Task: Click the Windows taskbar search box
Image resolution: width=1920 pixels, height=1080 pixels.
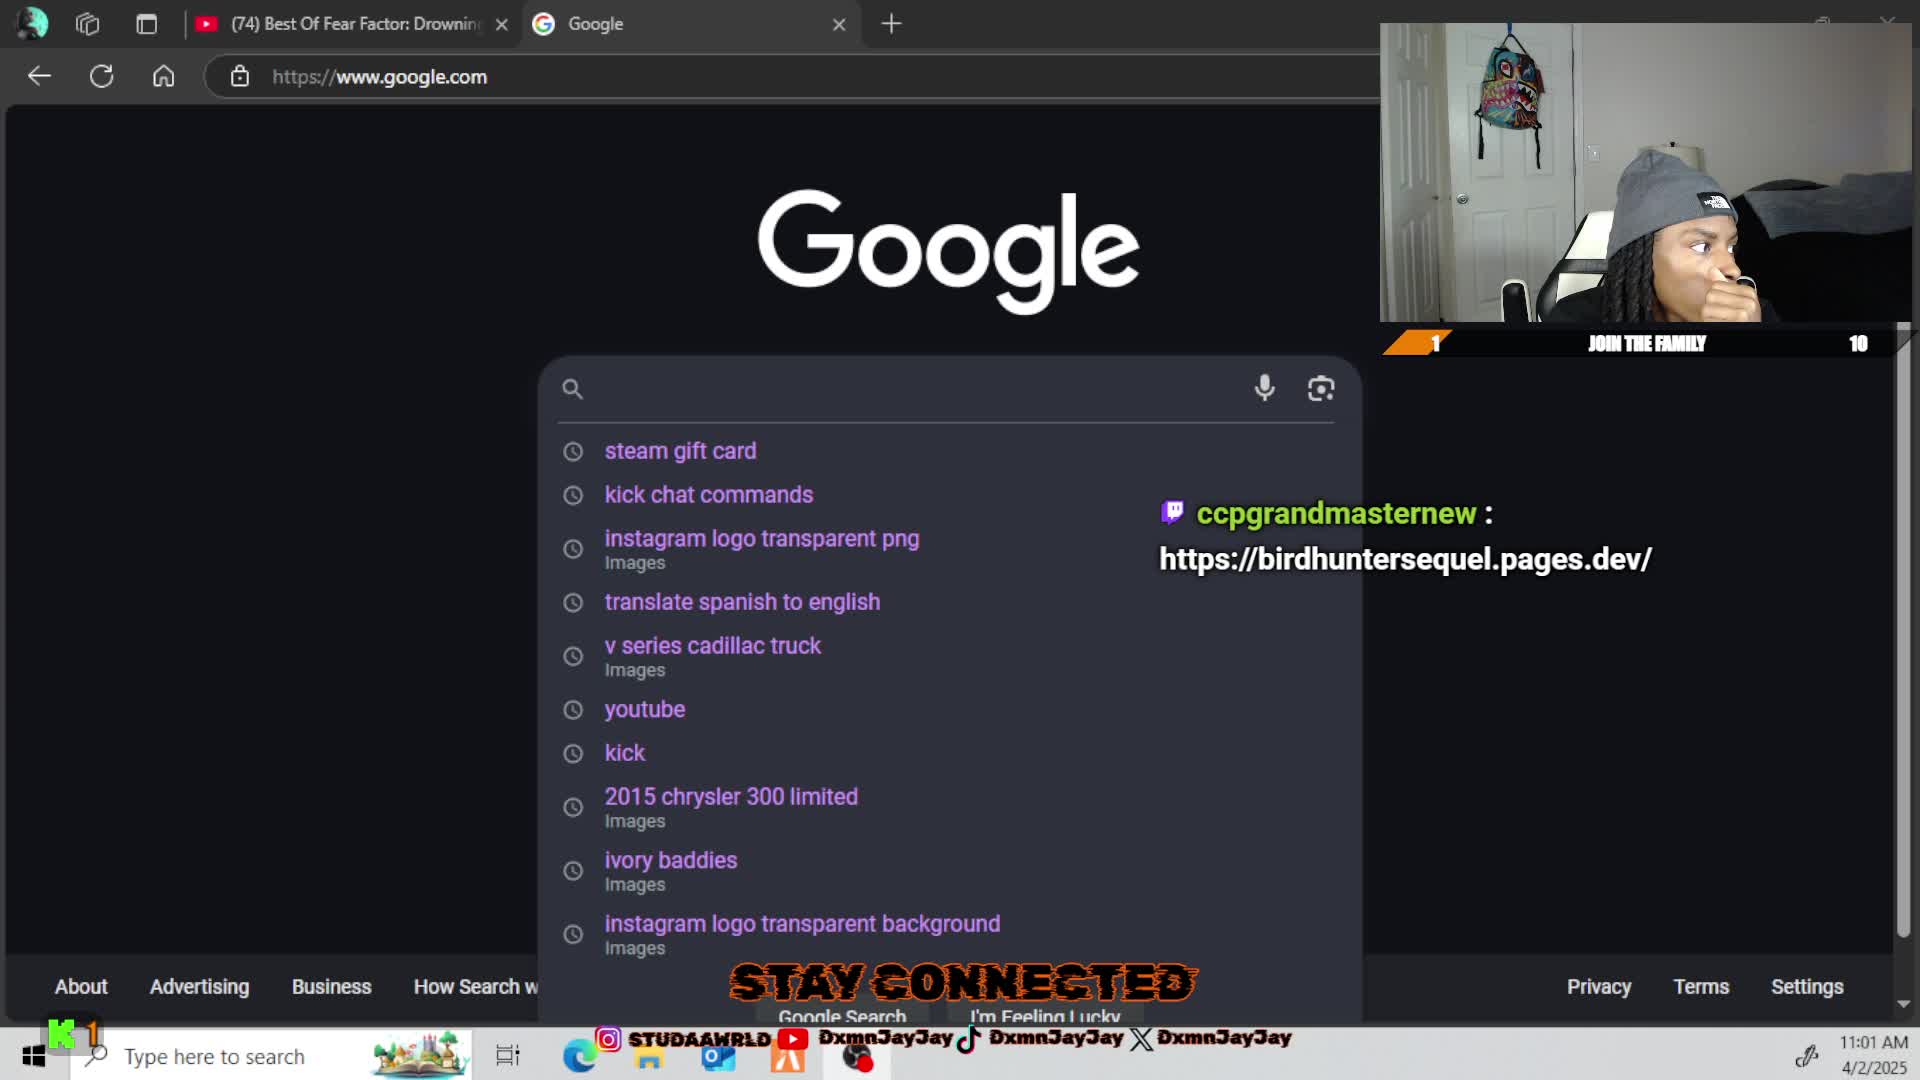Action: (270, 1056)
